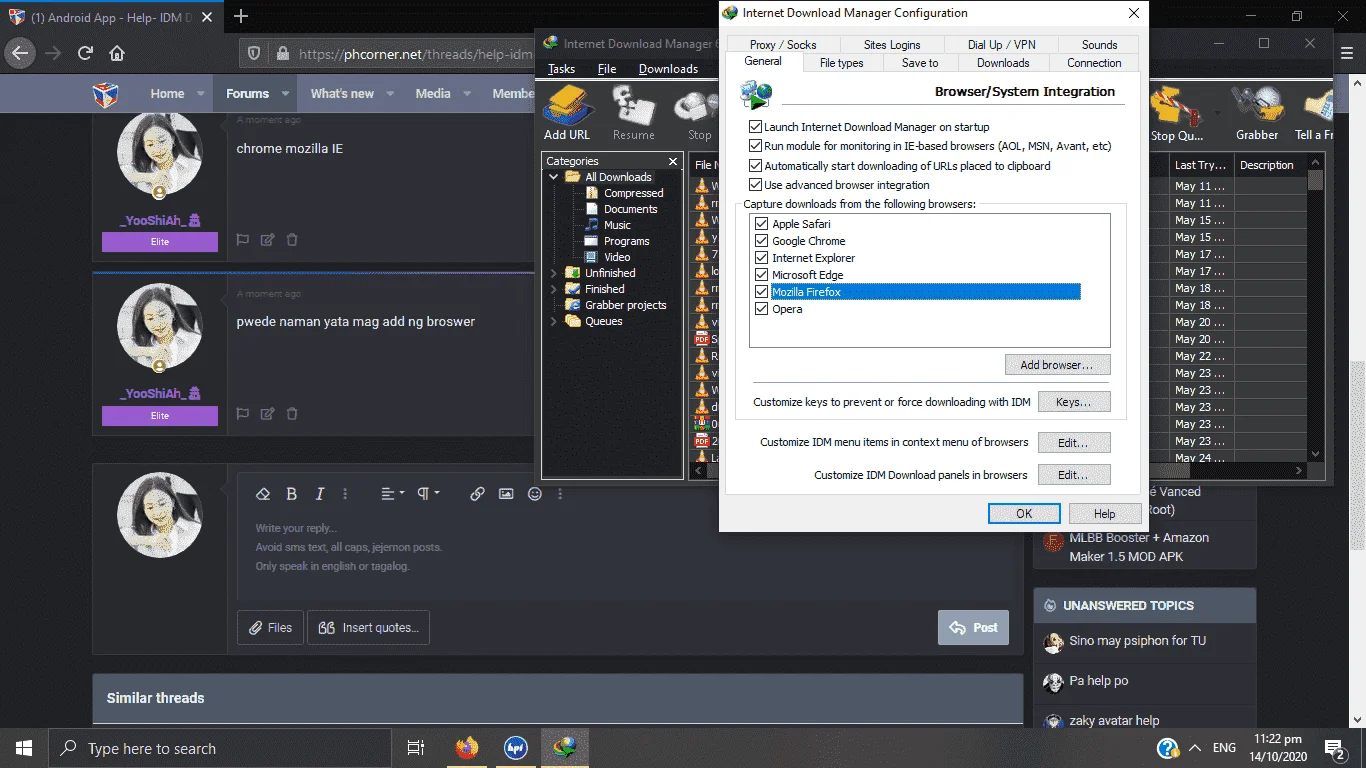1366x768 pixels.
Task: Click Help in IDM Configuration
Action: coord(1104,514)
